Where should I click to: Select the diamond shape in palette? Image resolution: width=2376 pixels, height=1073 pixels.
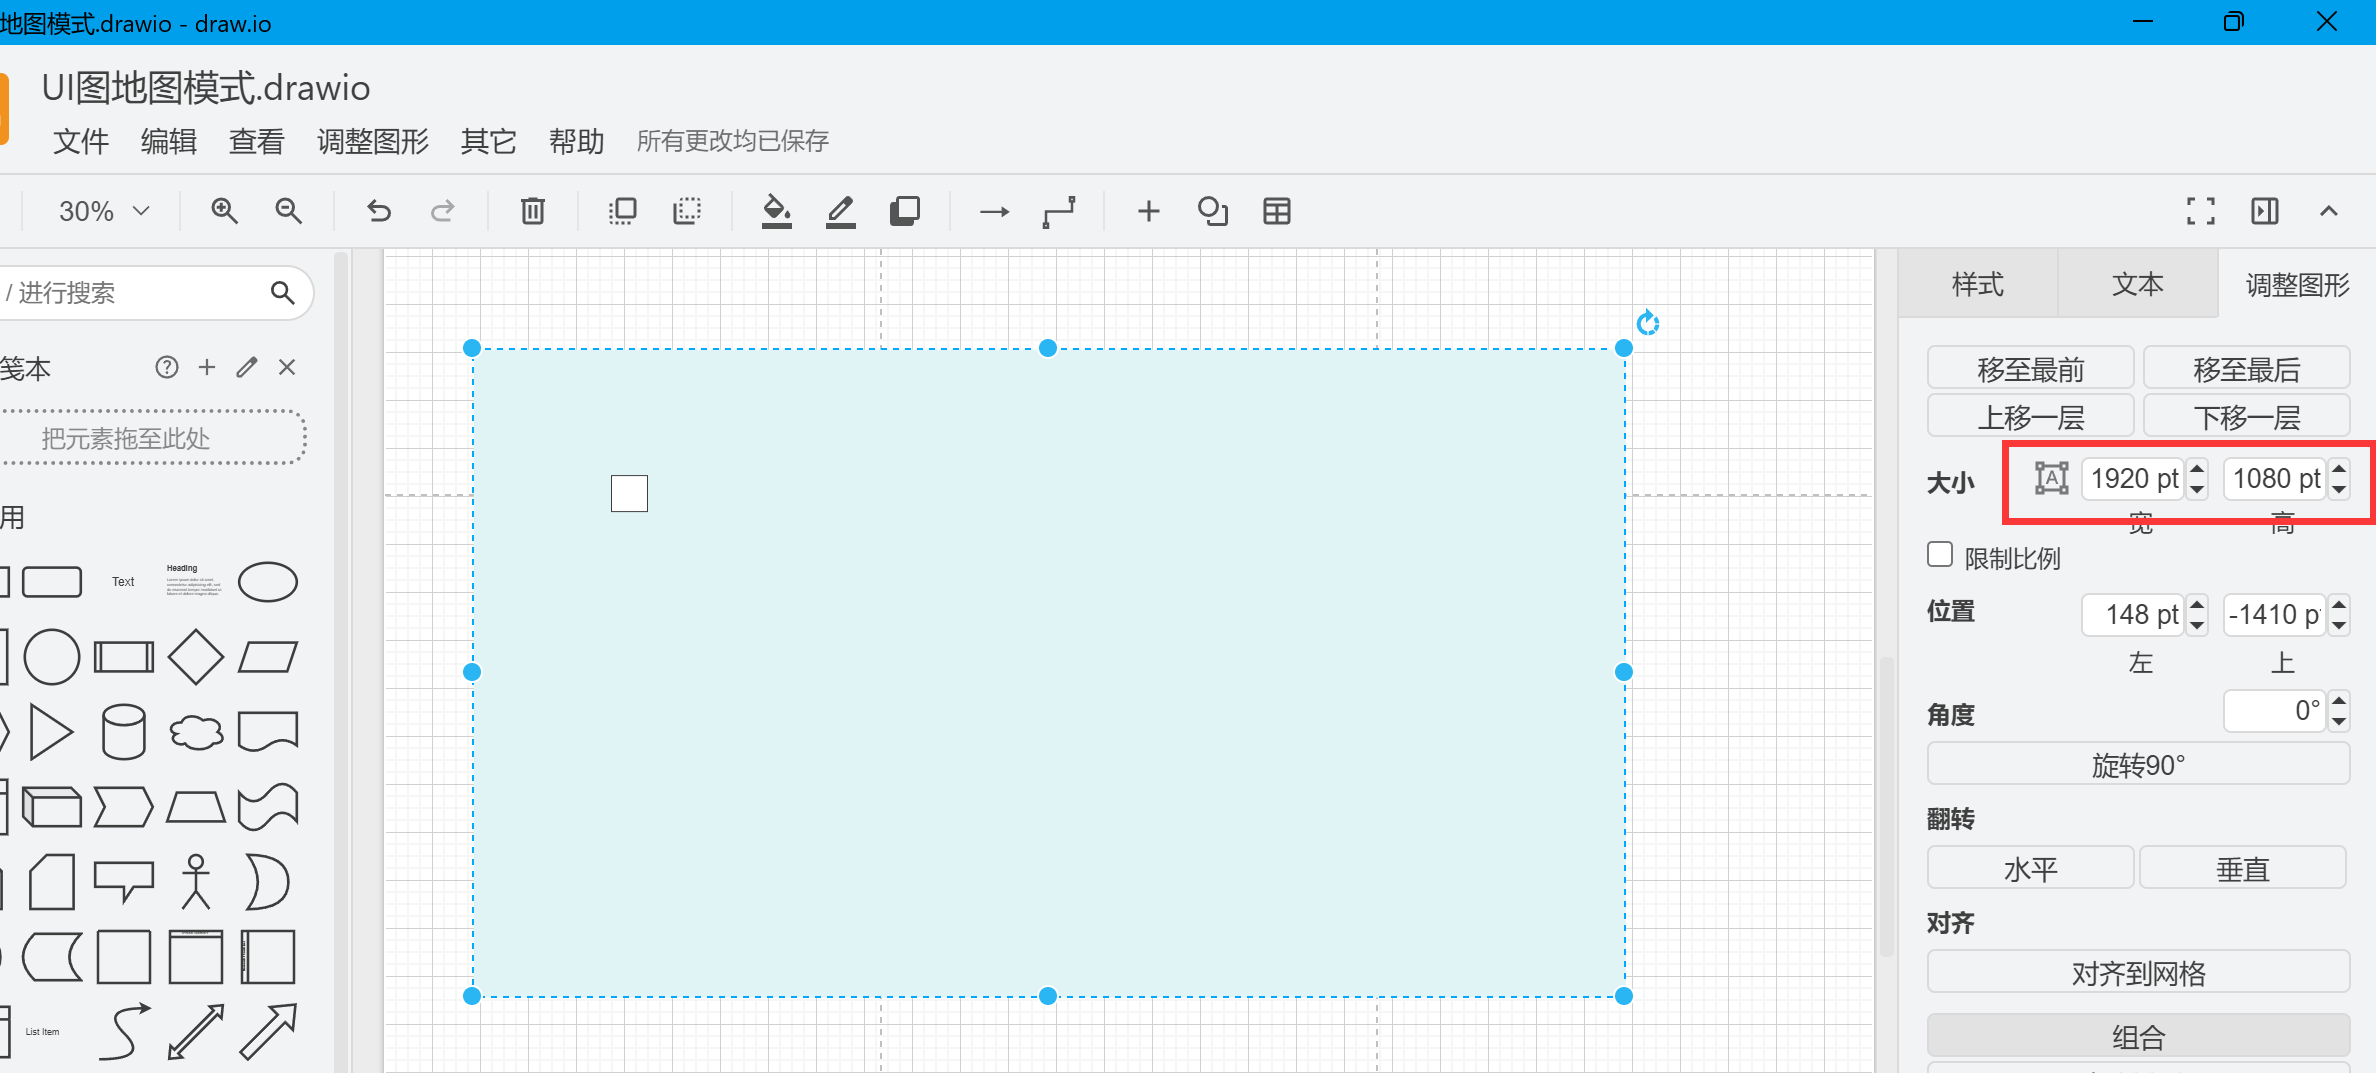point(196,657)
